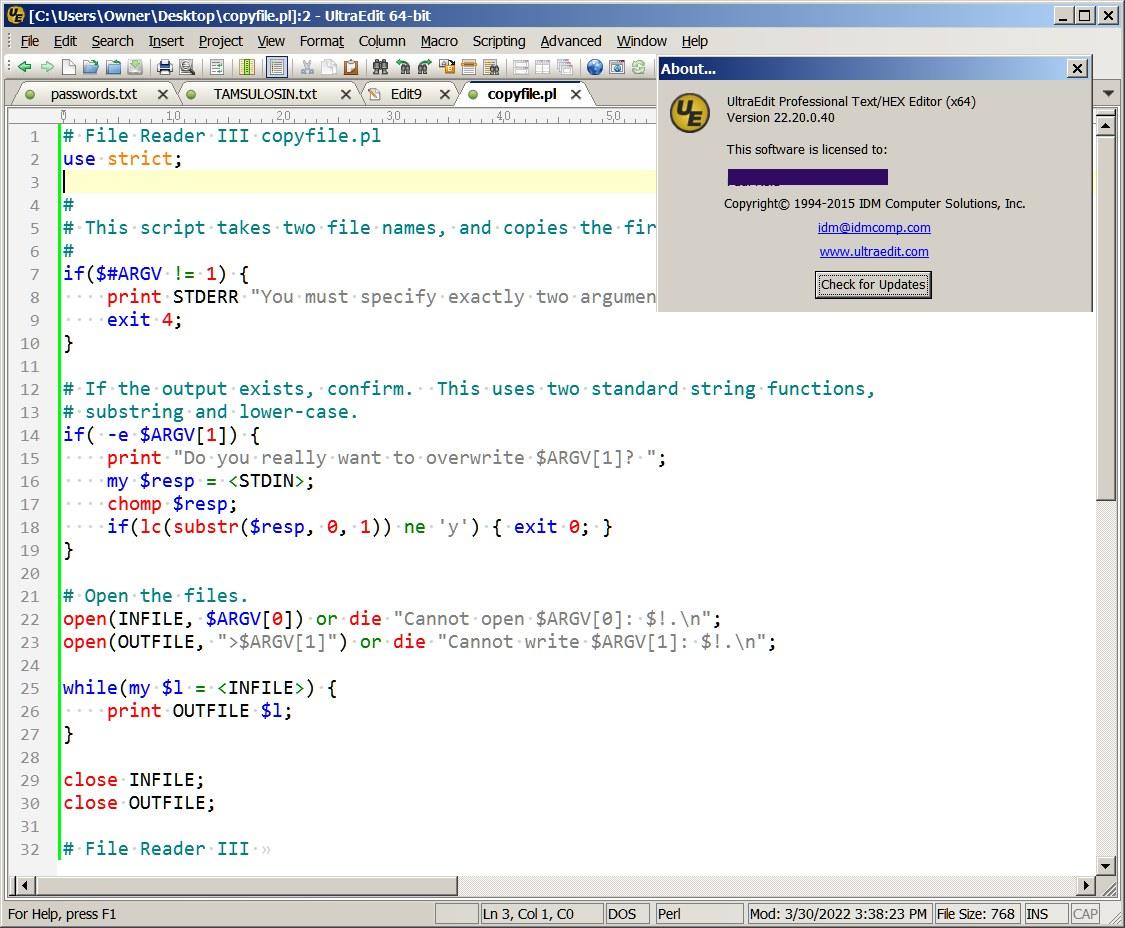Screen dimensions: 1125x928
Task: Click the Print toolbar icon
Action: [165, 67]
